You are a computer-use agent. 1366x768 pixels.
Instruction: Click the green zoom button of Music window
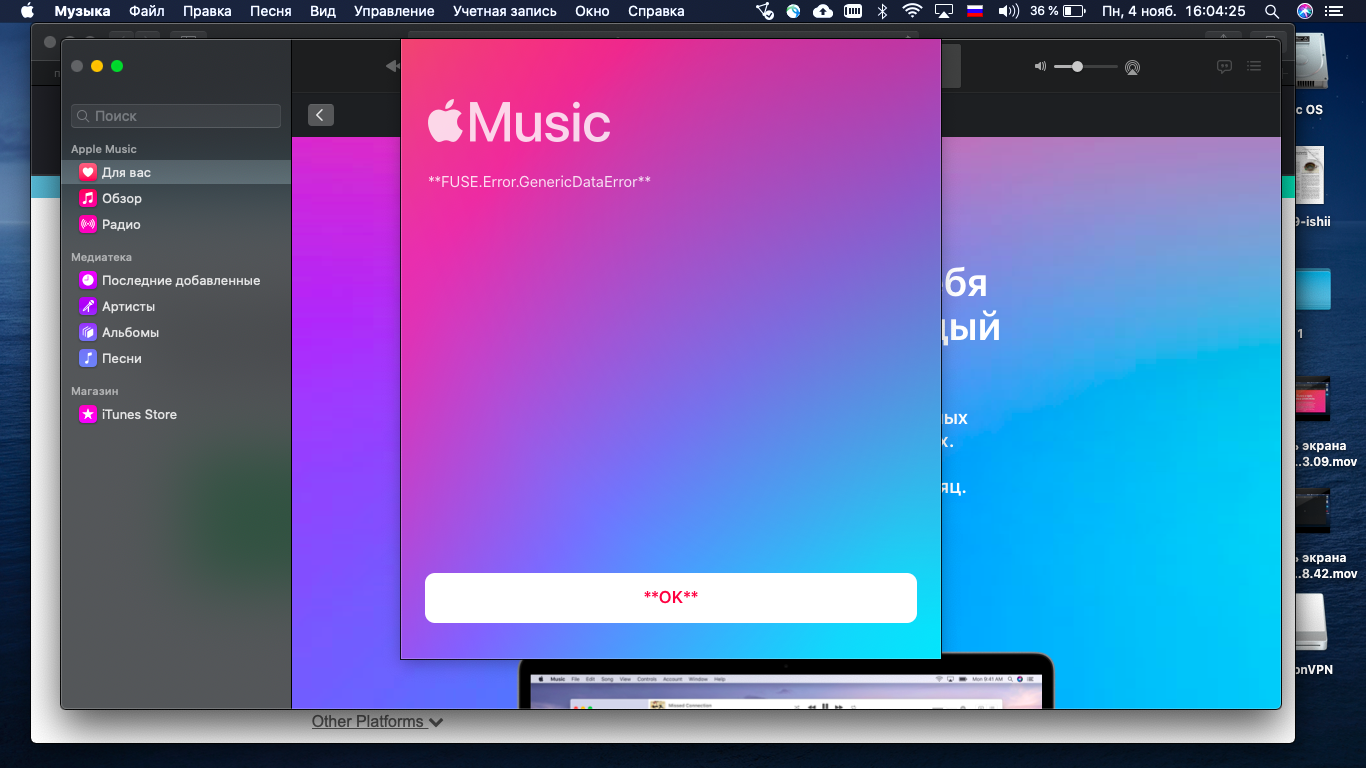tap(117, 66)
